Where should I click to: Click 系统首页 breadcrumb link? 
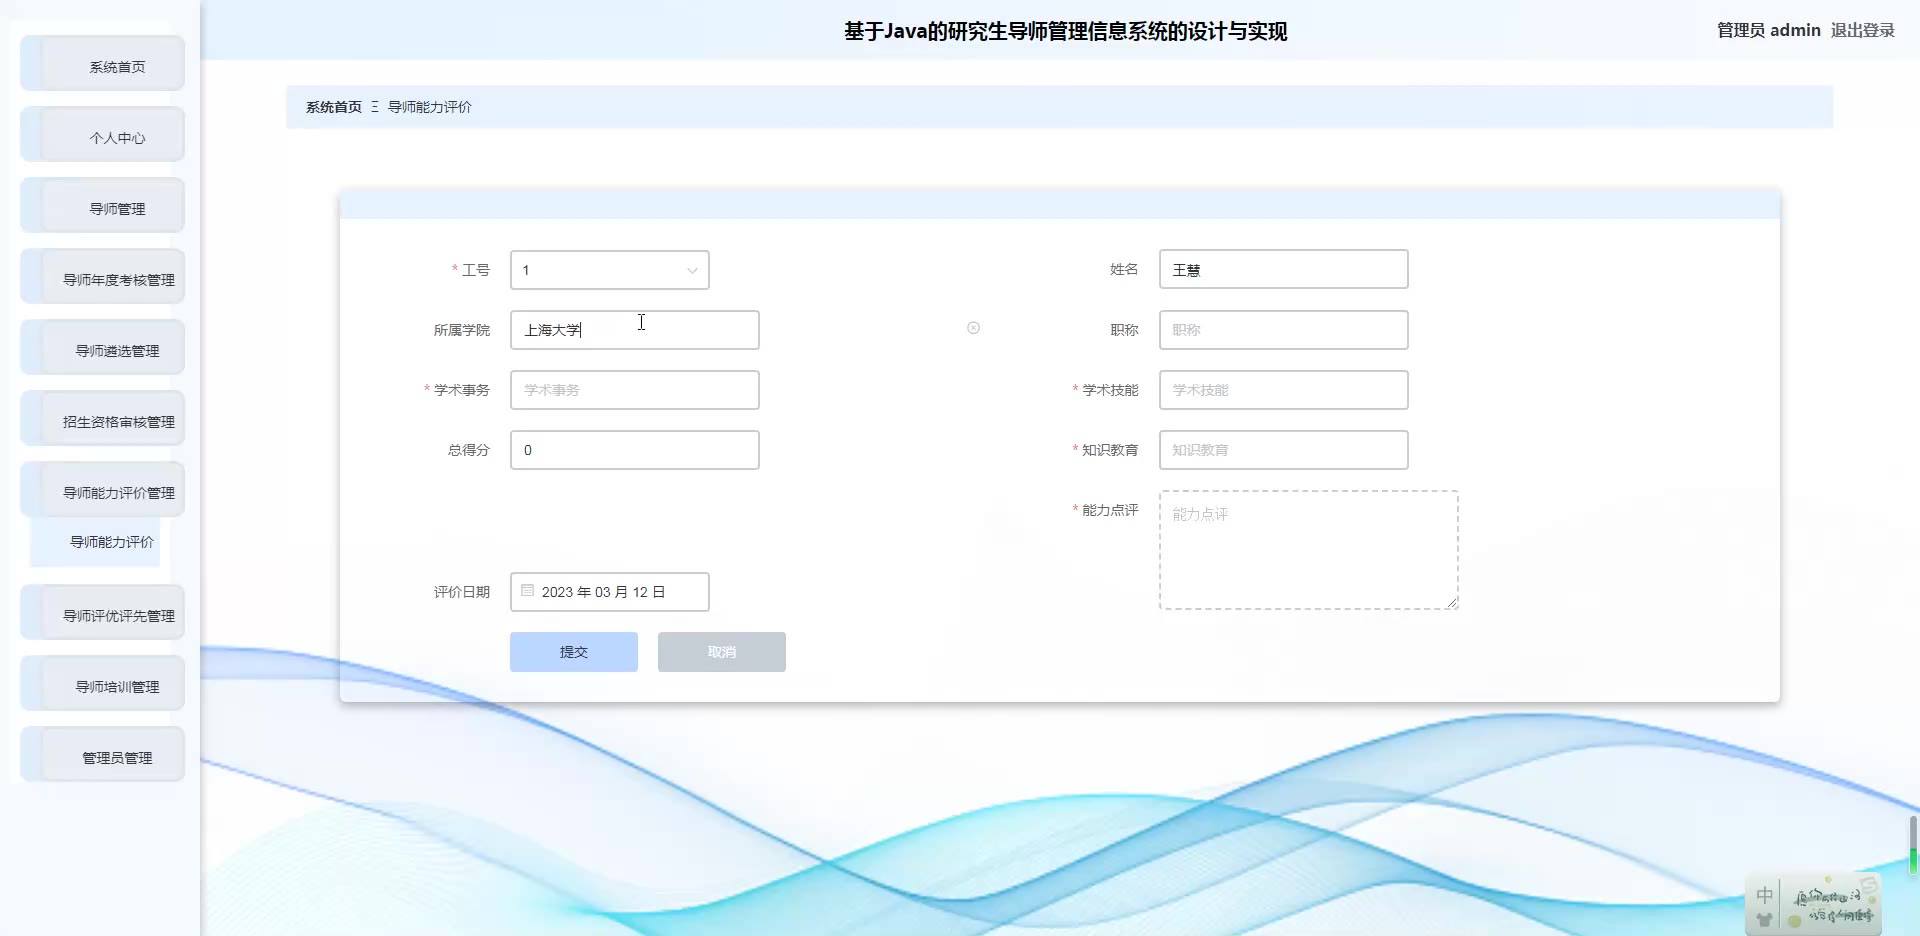[334, 107]
